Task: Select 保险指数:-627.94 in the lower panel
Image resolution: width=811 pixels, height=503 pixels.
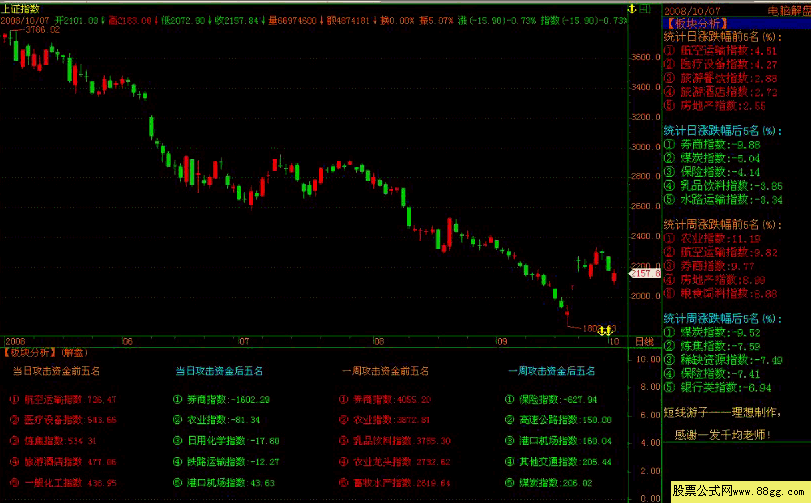Action: (x=551, y=400)
